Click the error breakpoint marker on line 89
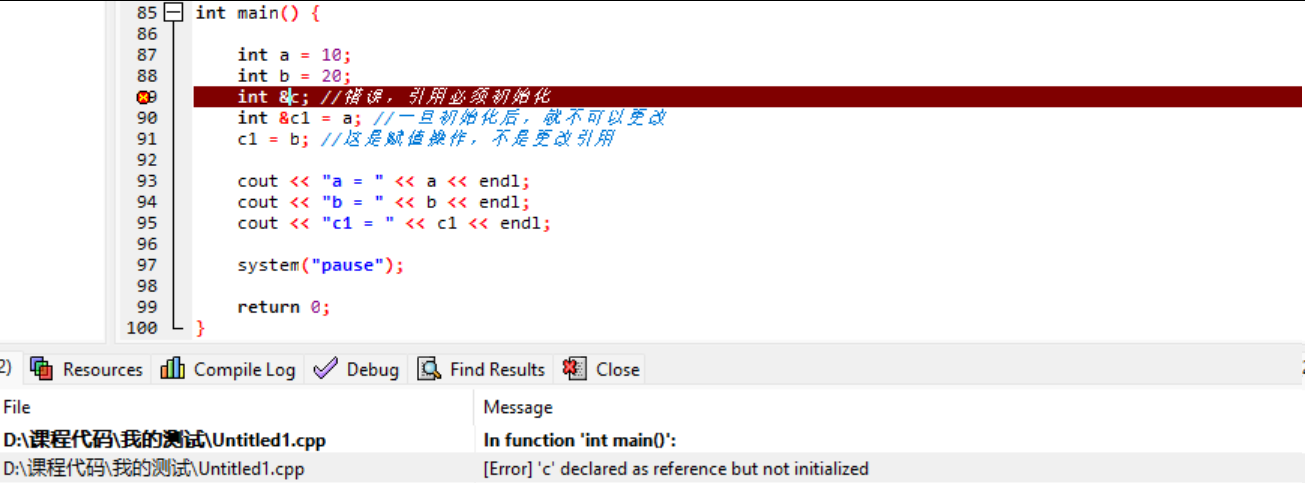The width and height of the screenshot is (1305, 483). pyautogui.click(x=143, y=97)
